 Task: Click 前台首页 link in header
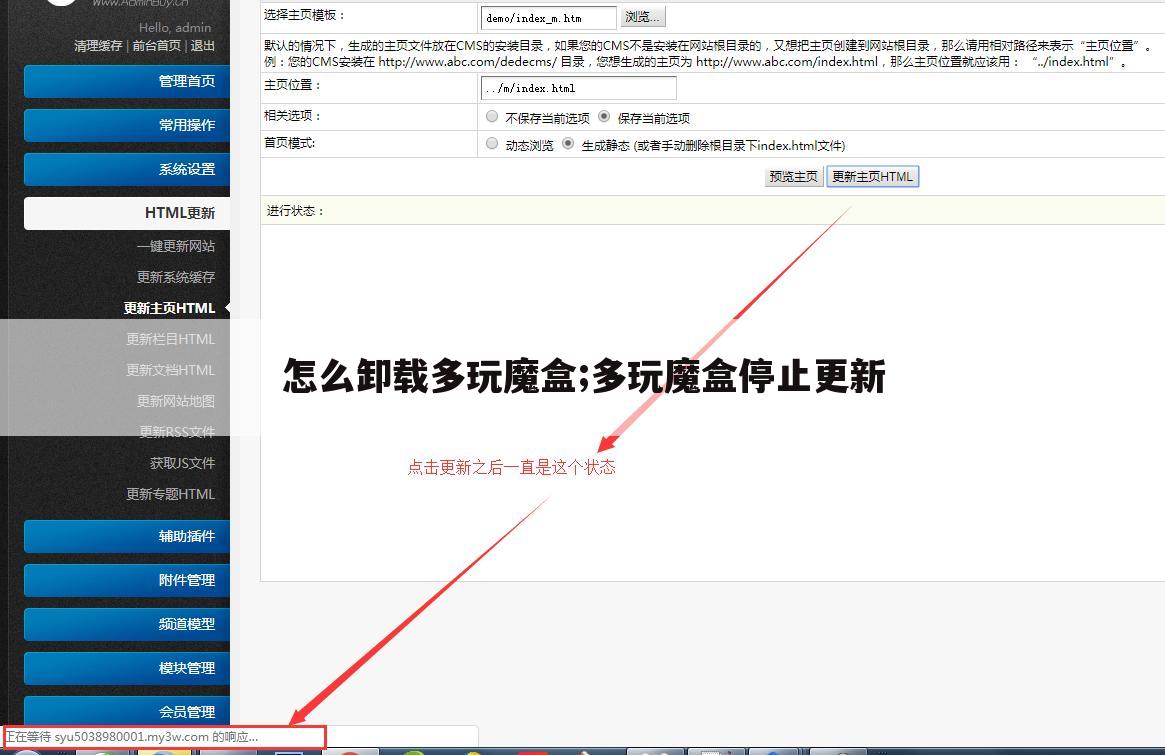156,45
